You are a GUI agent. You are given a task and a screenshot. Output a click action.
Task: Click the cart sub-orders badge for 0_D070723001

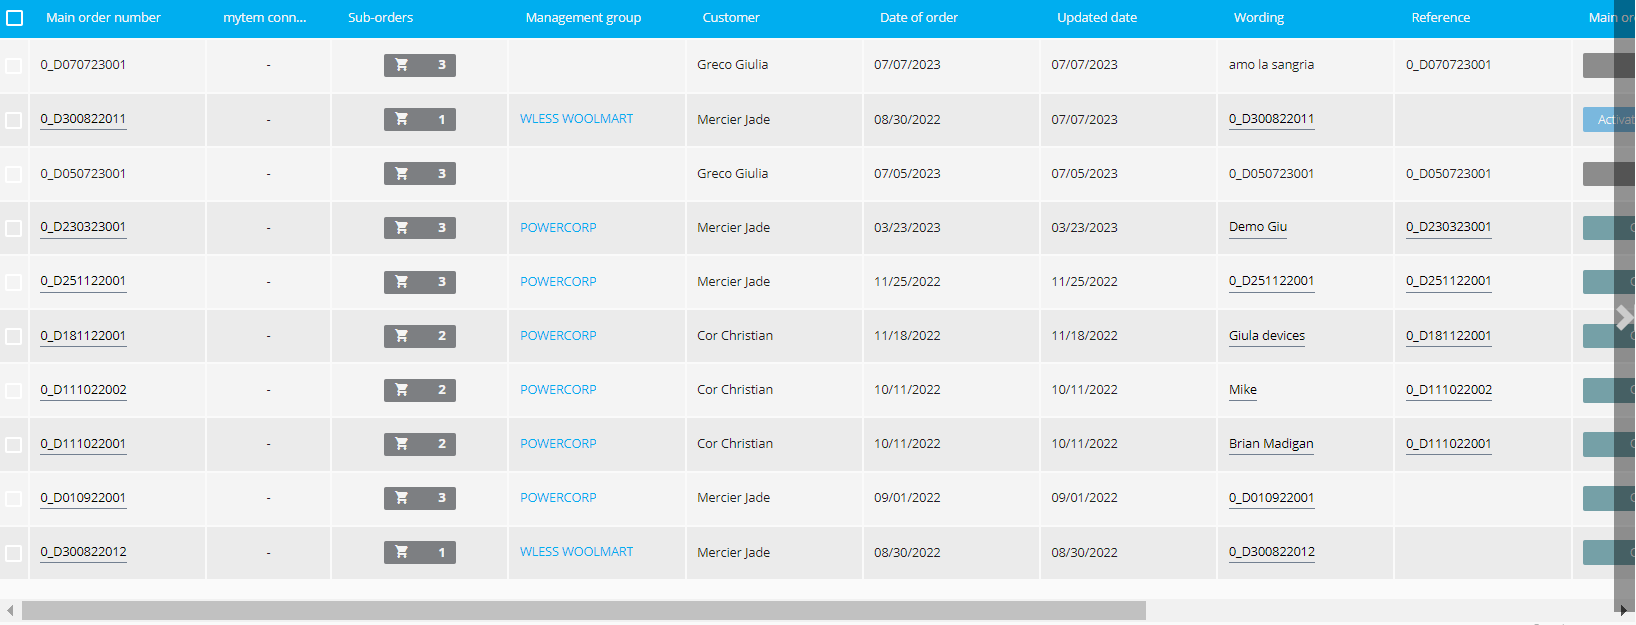pyautogui.click(x=420, y=65)
